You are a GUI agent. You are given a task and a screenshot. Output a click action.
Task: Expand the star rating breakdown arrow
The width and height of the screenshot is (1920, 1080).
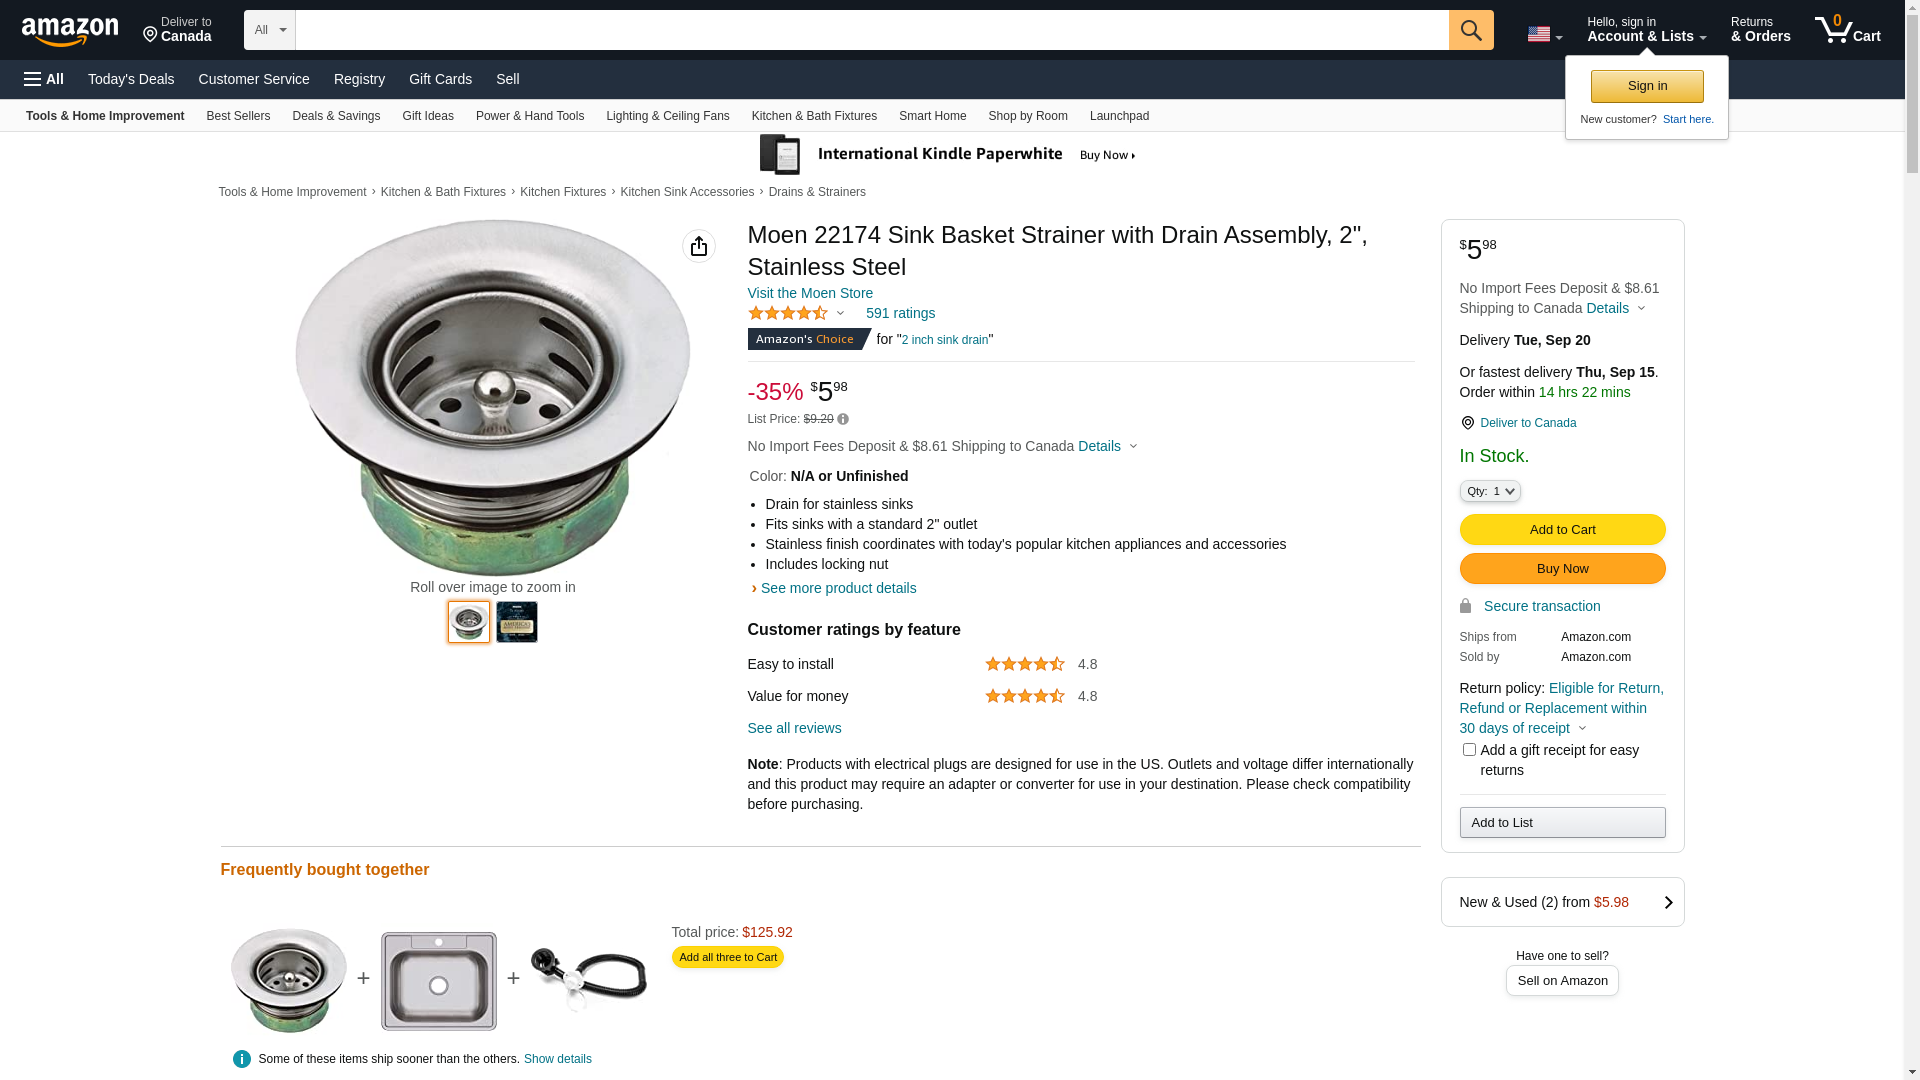tap(840, 314)
